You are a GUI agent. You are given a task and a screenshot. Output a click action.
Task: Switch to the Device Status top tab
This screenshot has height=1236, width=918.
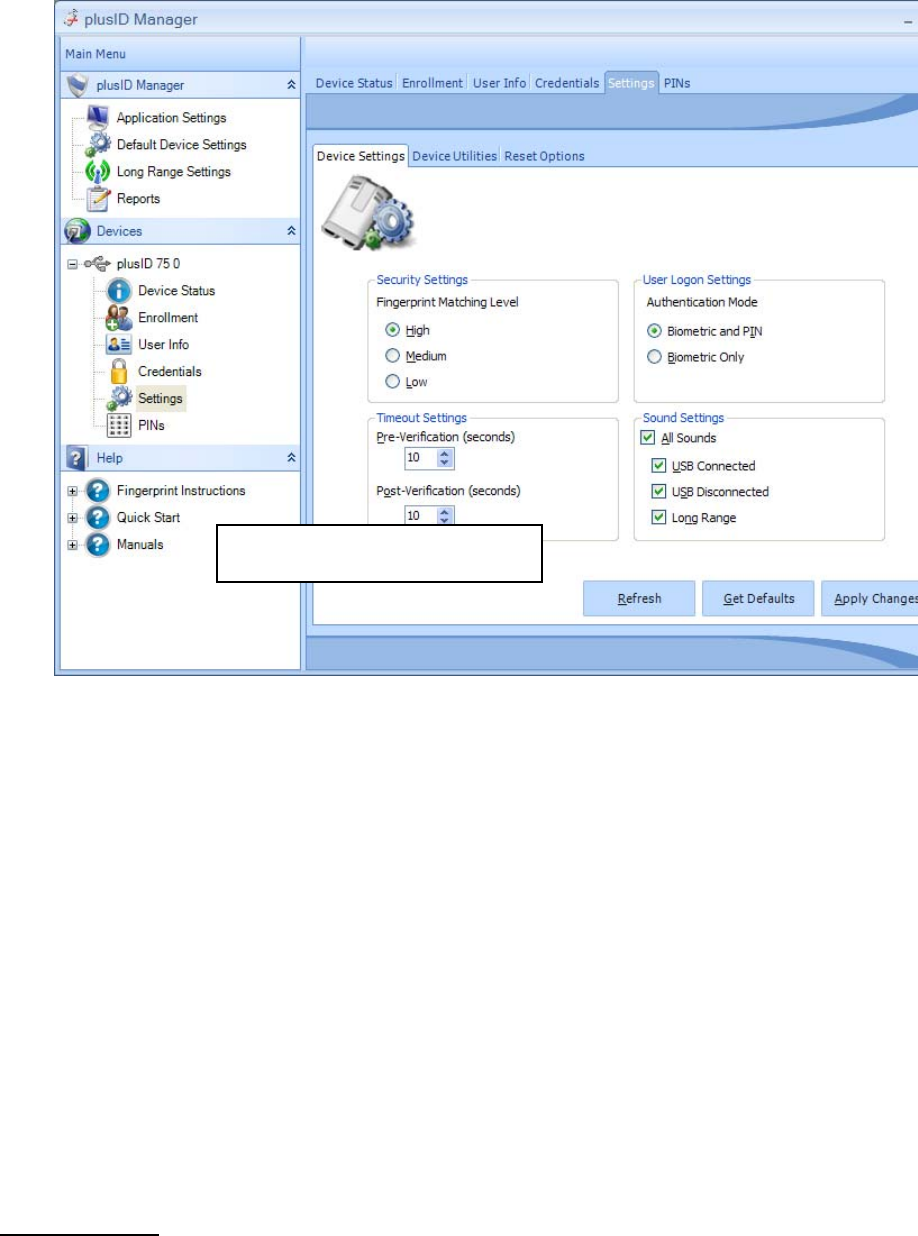coord(354,83)
